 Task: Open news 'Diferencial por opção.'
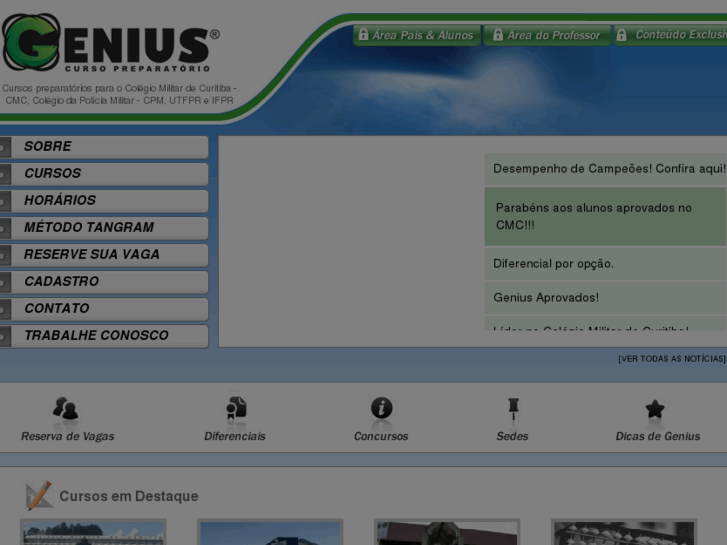coord(606,264)
